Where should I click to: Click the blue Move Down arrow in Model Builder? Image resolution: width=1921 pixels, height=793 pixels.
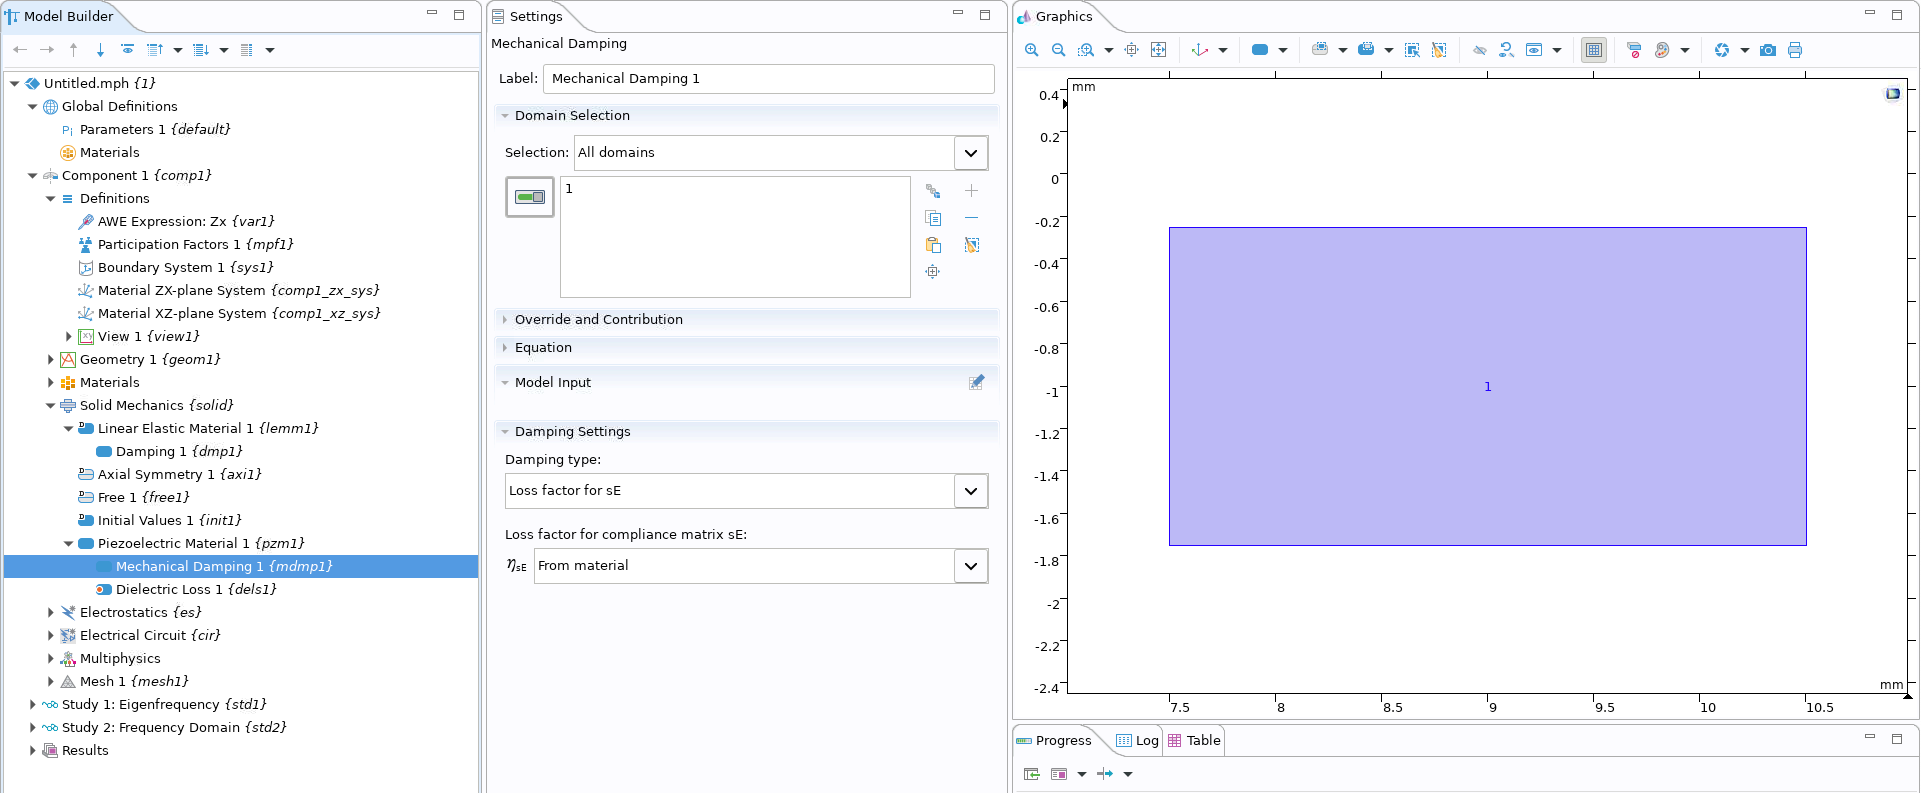point(100,50)
